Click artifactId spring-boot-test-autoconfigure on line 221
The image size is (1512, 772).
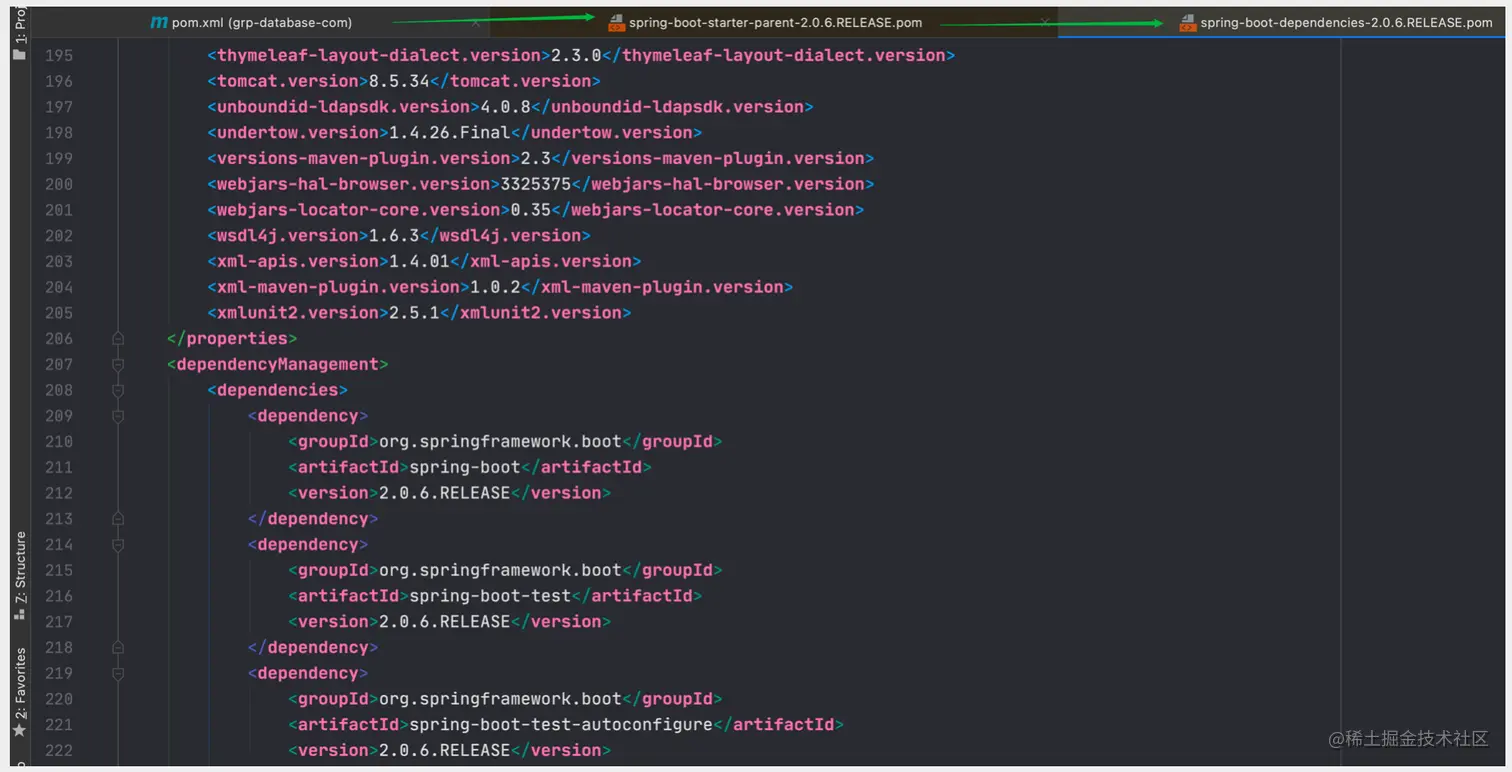pos(561,725)
